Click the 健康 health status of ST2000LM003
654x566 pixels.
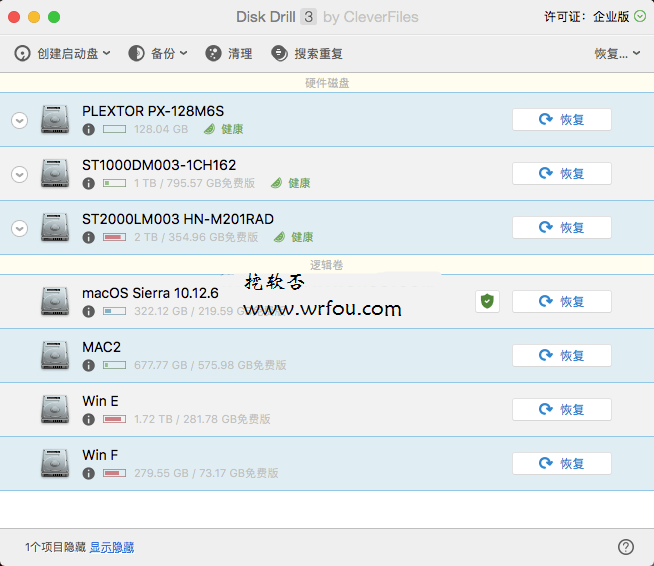(294, 237)
